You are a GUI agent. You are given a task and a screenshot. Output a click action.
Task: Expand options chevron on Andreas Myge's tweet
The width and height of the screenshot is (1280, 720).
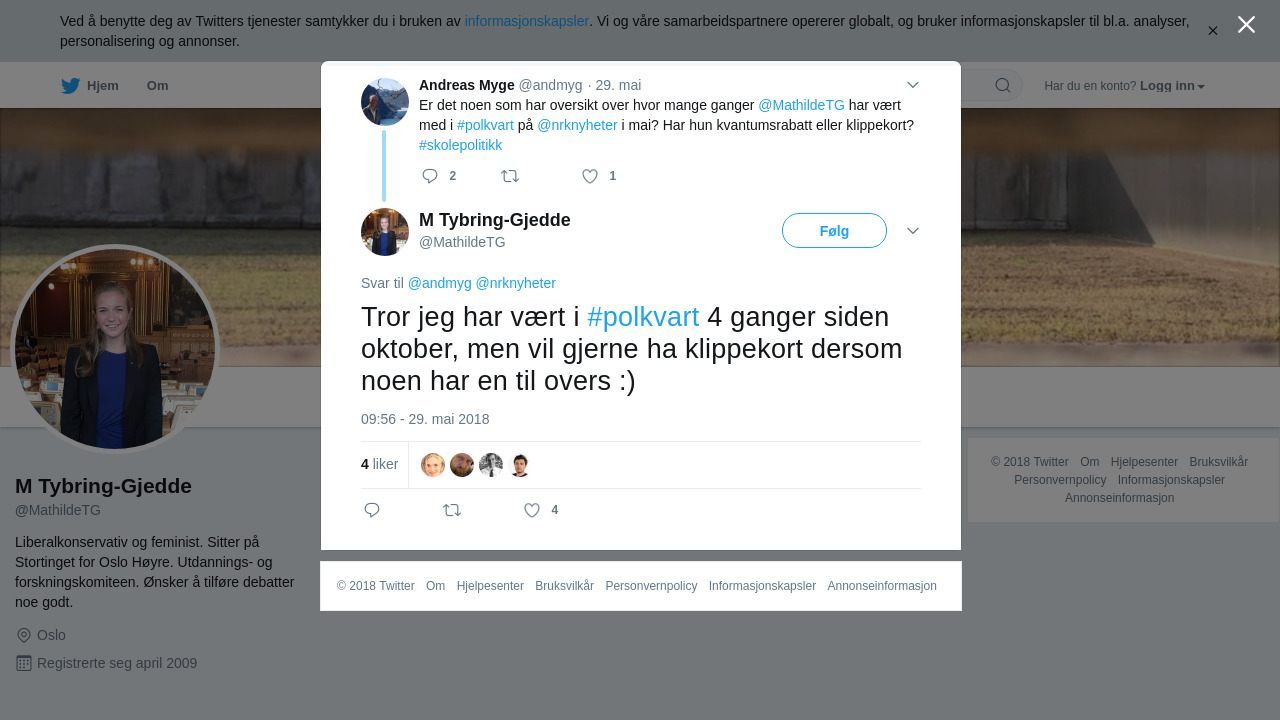point(913,85)
